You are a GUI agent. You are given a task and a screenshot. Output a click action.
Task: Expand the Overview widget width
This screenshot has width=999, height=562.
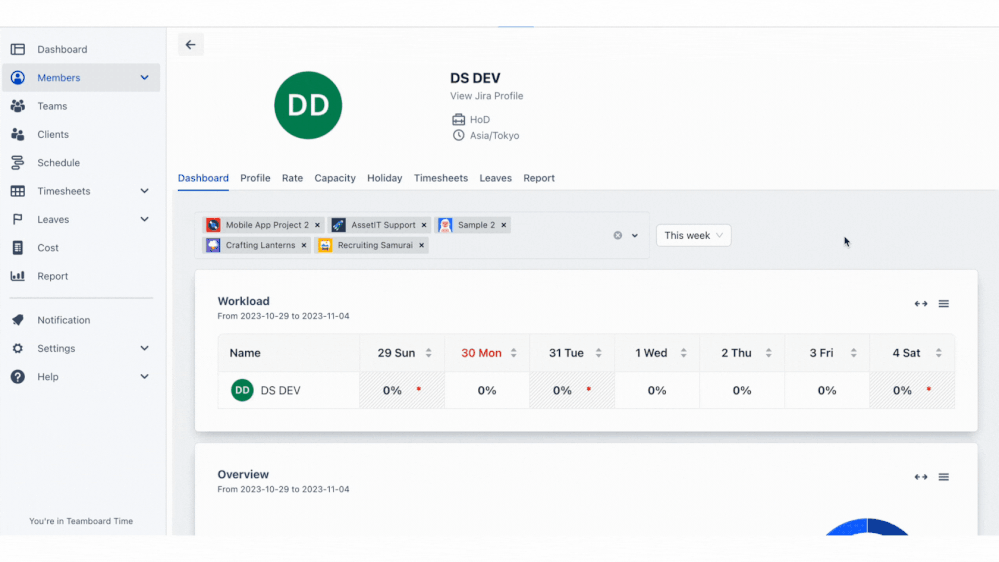point(921,477)
